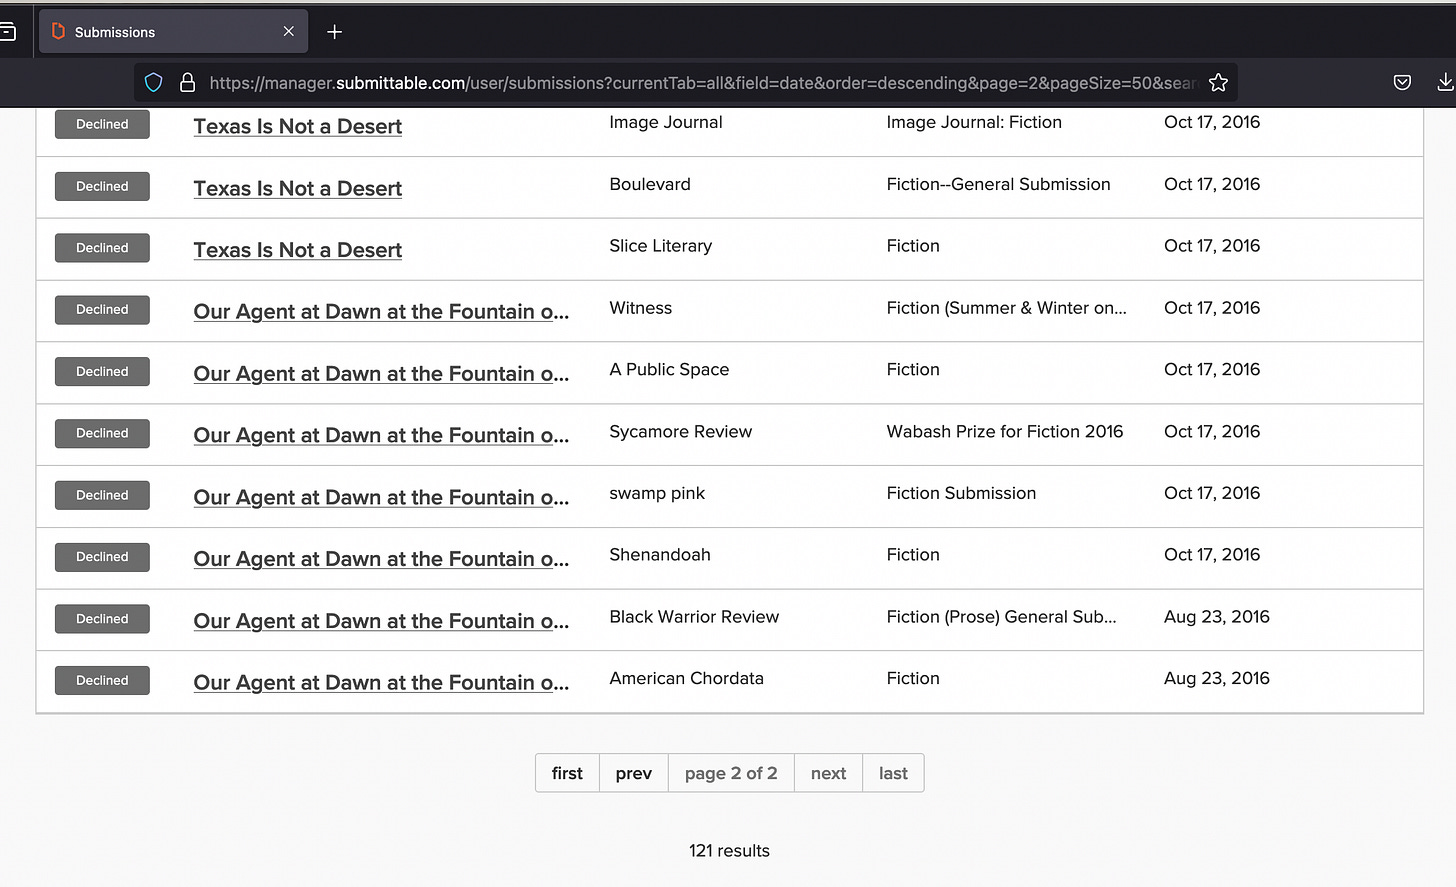Go to the first page of results
The image size is (1456, 887).
coord(567,773)
